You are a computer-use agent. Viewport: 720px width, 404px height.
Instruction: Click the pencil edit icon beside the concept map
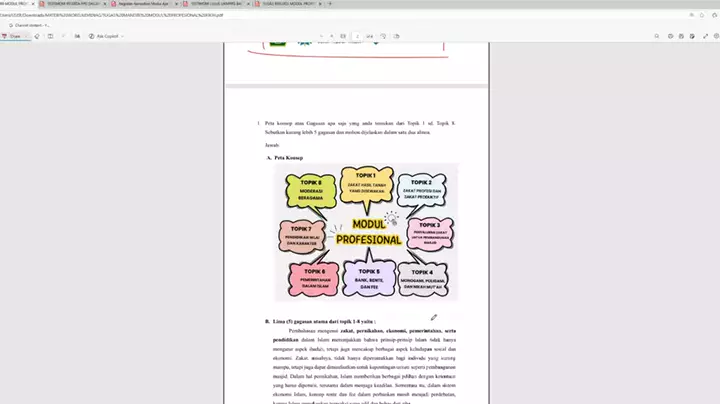pyautogui.click(x=434, y=317)
